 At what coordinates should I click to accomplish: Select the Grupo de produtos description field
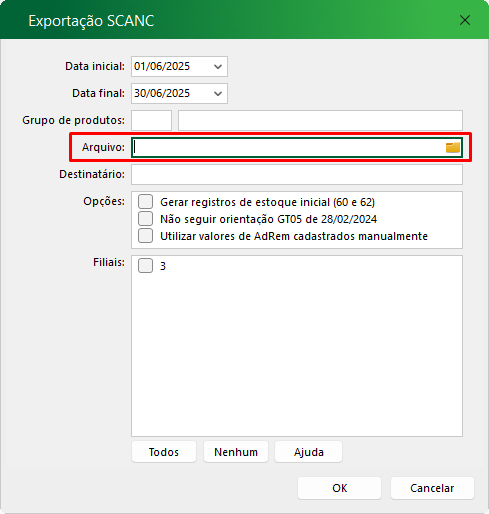tap(320, 120)
